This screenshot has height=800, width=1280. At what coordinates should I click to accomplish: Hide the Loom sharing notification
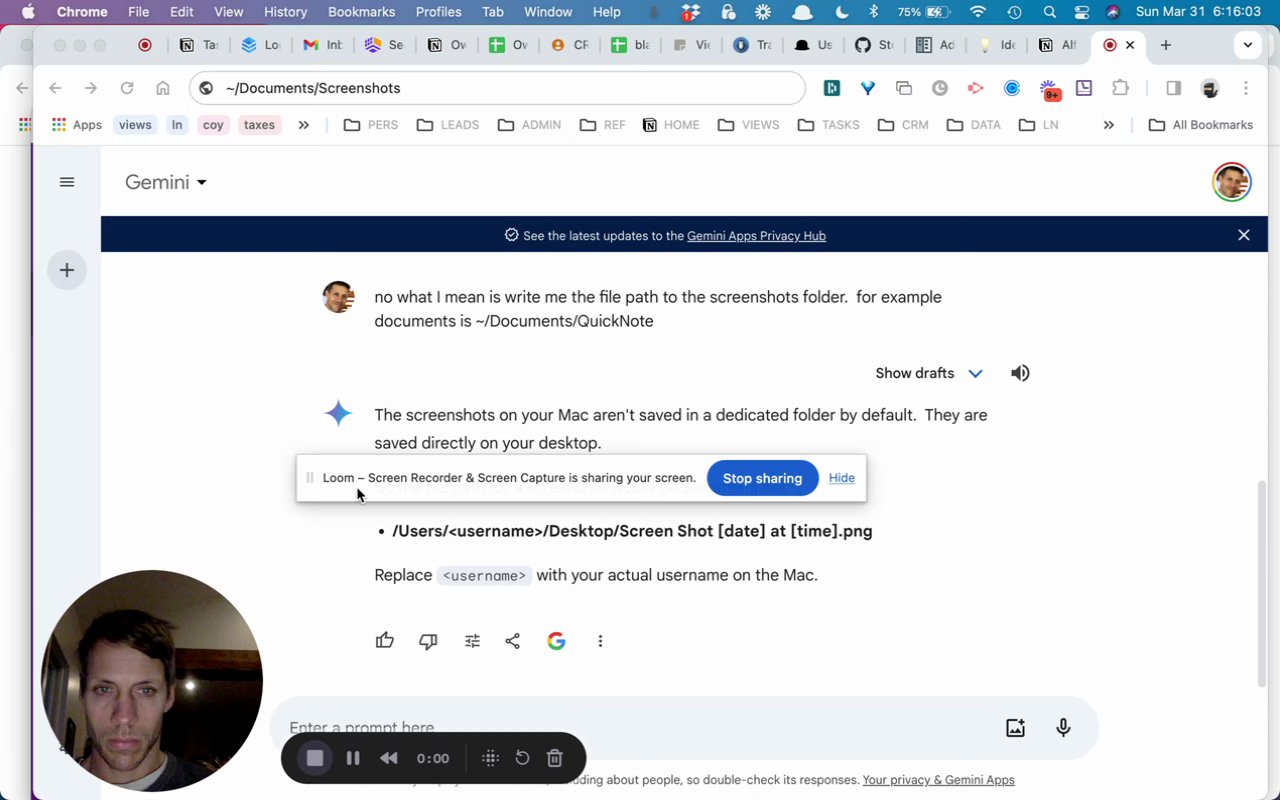(x=842, y=478)
